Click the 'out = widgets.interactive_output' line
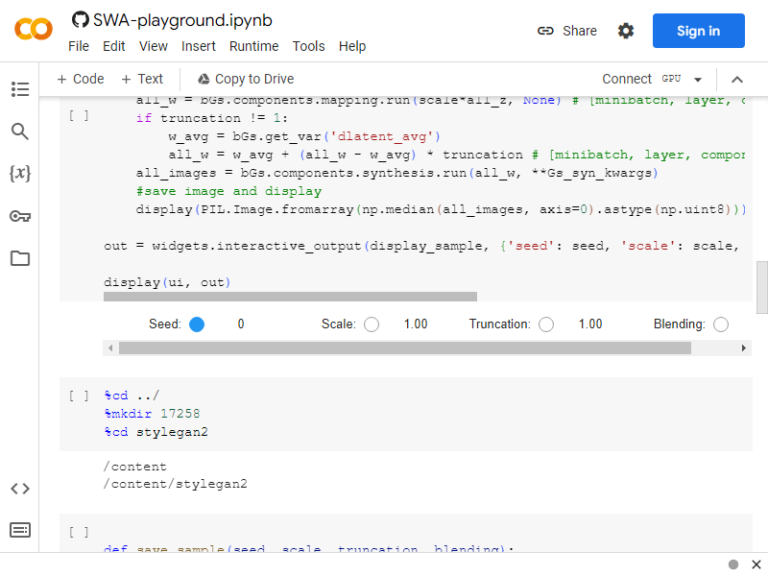Screen dimensions: 768x576 pyautogui.click(x=421, y=246)
